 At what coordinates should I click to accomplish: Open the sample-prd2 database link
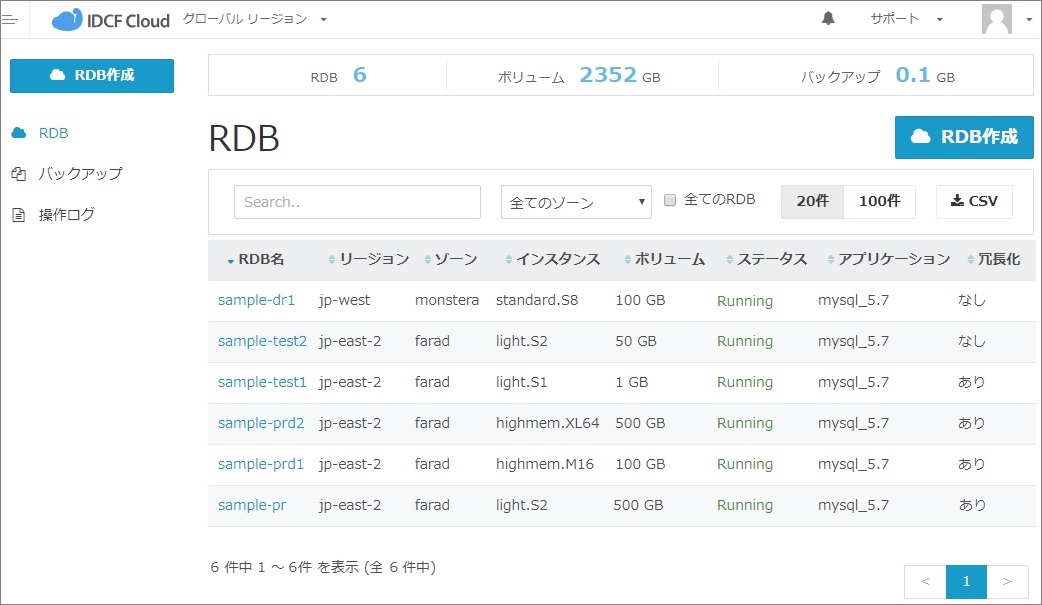261,423
